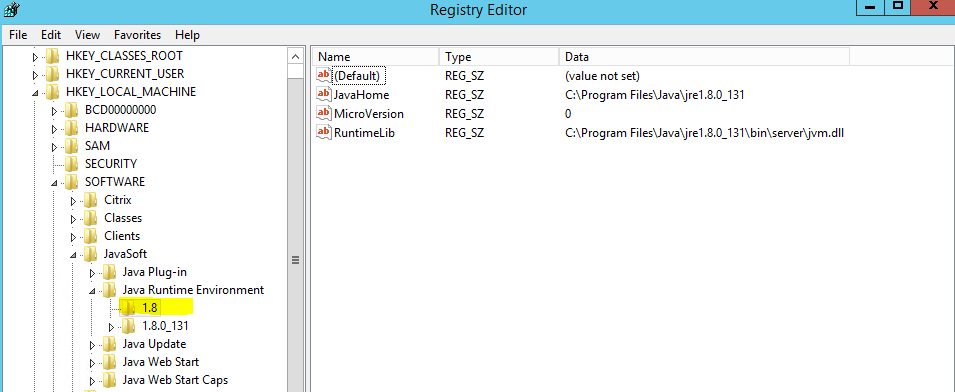
Task: Click the HKEY_CLASSES_ROOT folder icon
Action: pos(53,56)
